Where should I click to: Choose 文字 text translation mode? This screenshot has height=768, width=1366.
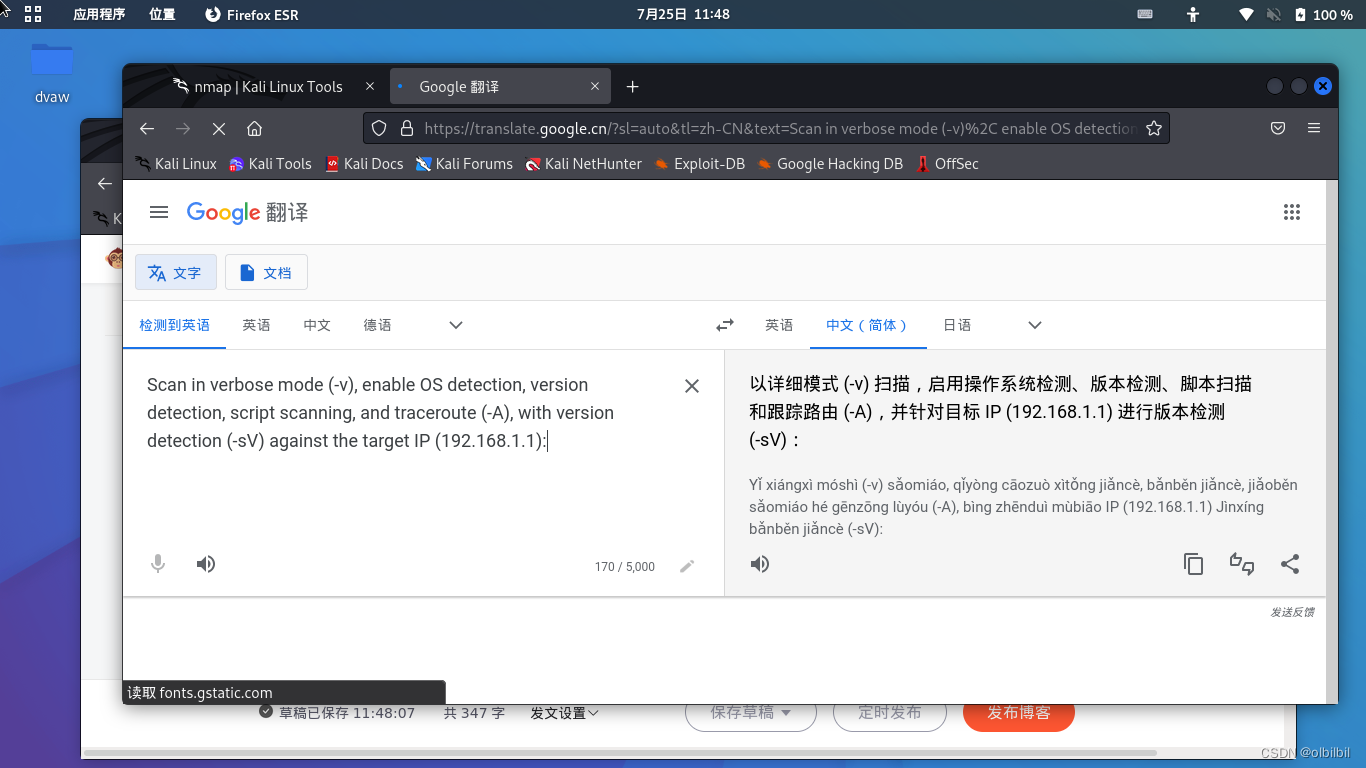point(176,272)
